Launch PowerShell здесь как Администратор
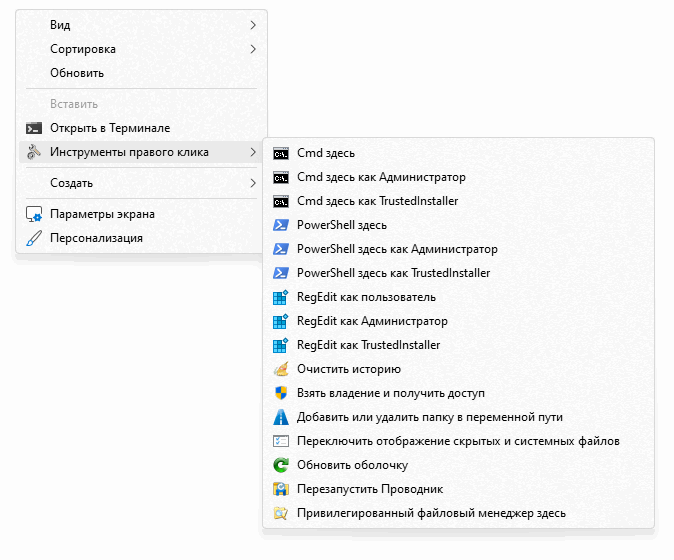Image resolution: width=674 pixels, height=560 pixels. [458, 249]
